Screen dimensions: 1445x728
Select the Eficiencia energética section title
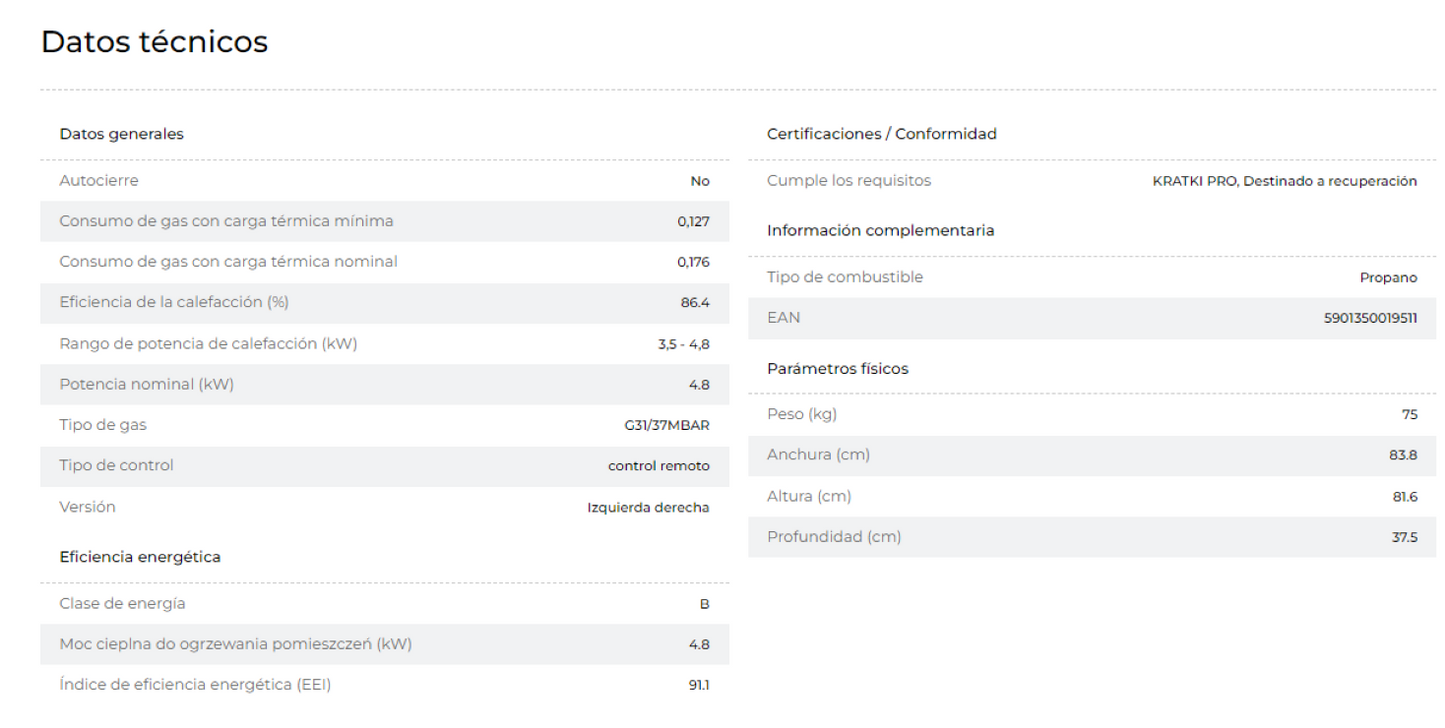[x=140, y=557]
